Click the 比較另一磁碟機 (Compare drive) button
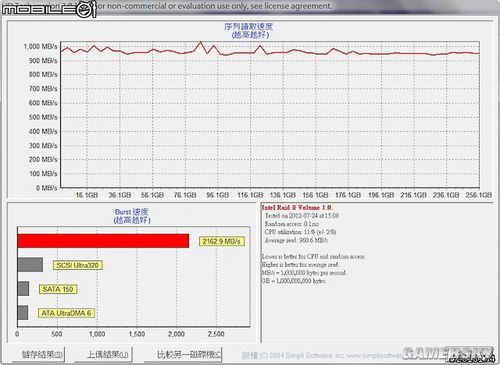Screen dimensions: 500x365 (183, 354)
